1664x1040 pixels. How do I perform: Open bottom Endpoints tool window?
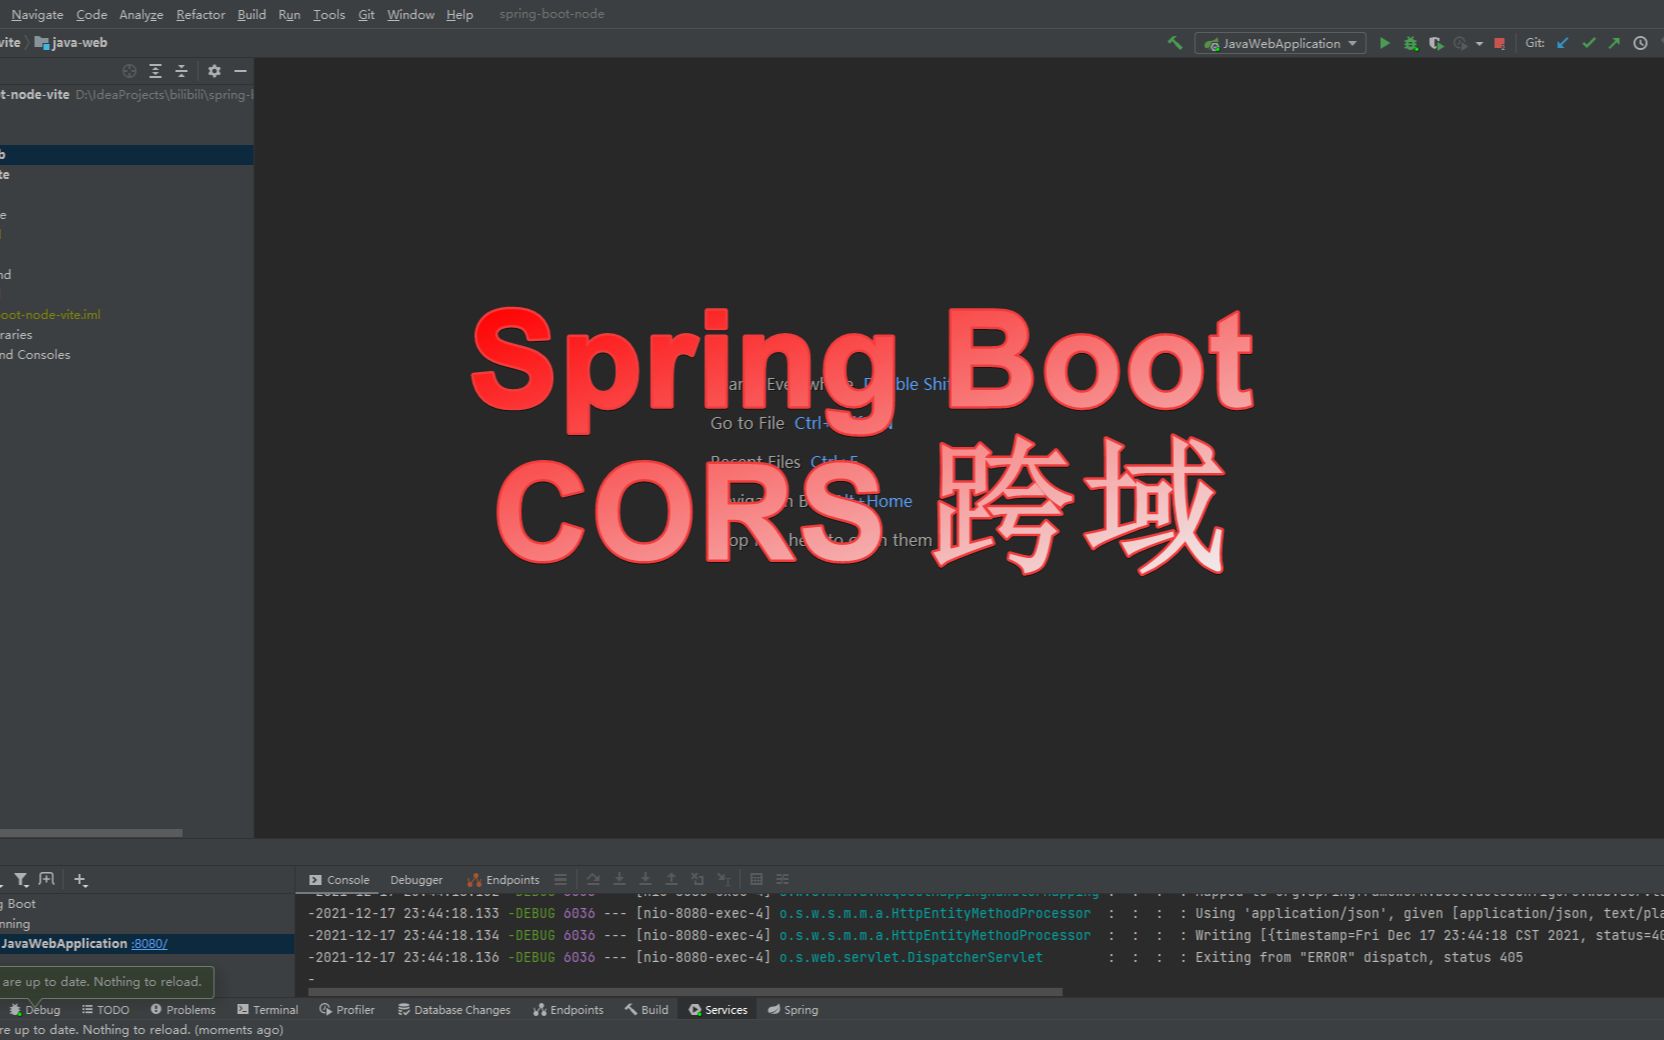click(x=568, y=1010)
